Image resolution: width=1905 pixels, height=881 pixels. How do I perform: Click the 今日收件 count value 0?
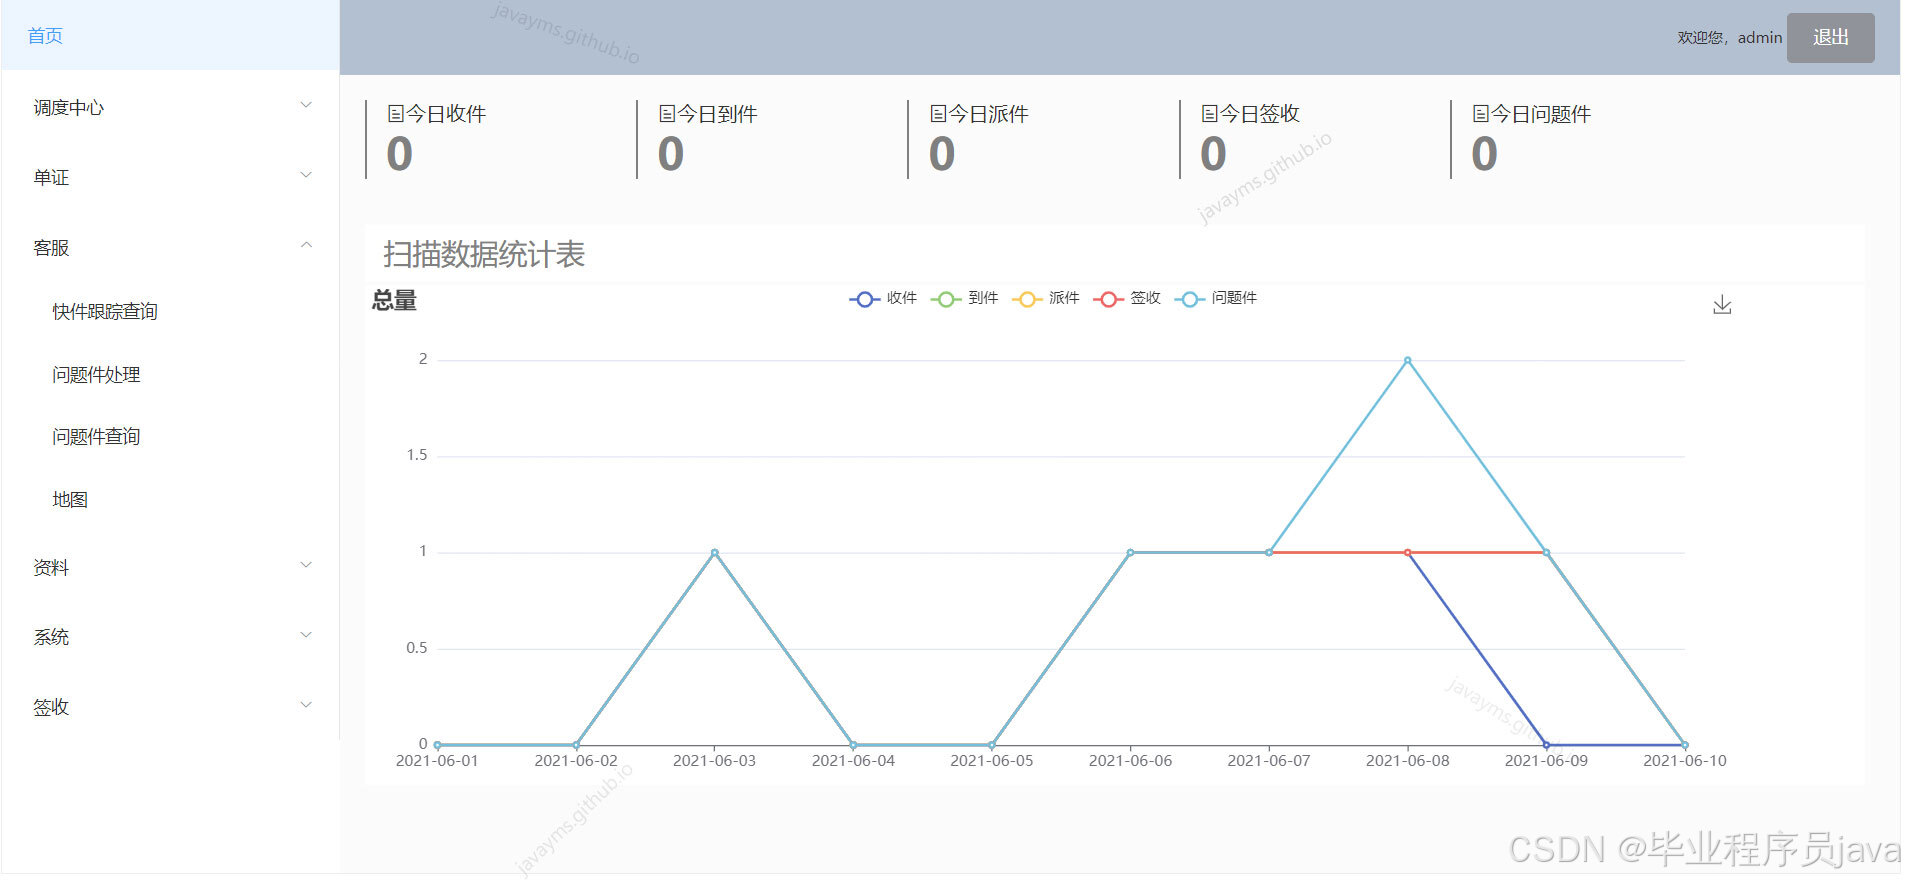(x=399, y=154)
